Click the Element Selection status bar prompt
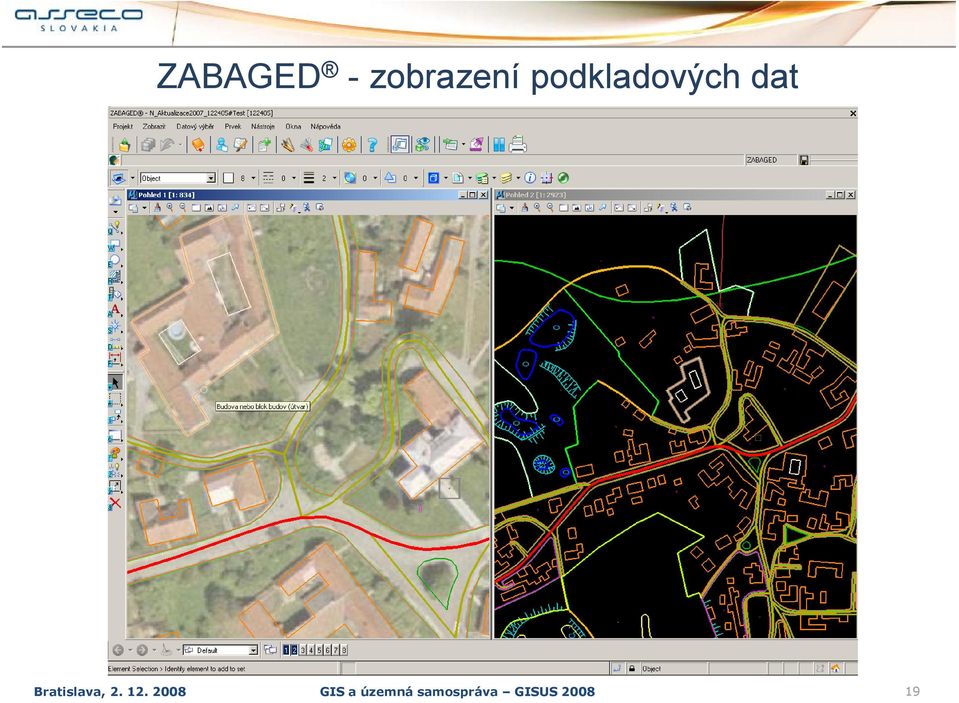This screenshot has width=959, height=703. [176, 669]
